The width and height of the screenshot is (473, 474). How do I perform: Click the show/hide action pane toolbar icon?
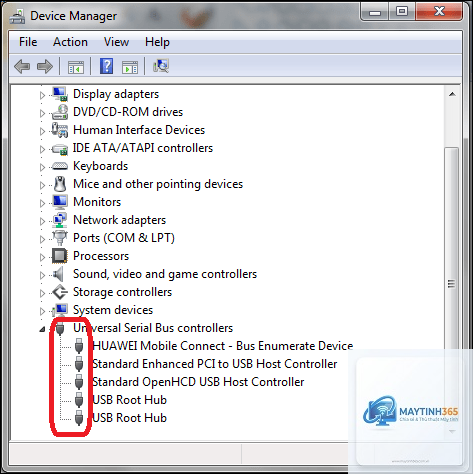[x=130, y=67]
